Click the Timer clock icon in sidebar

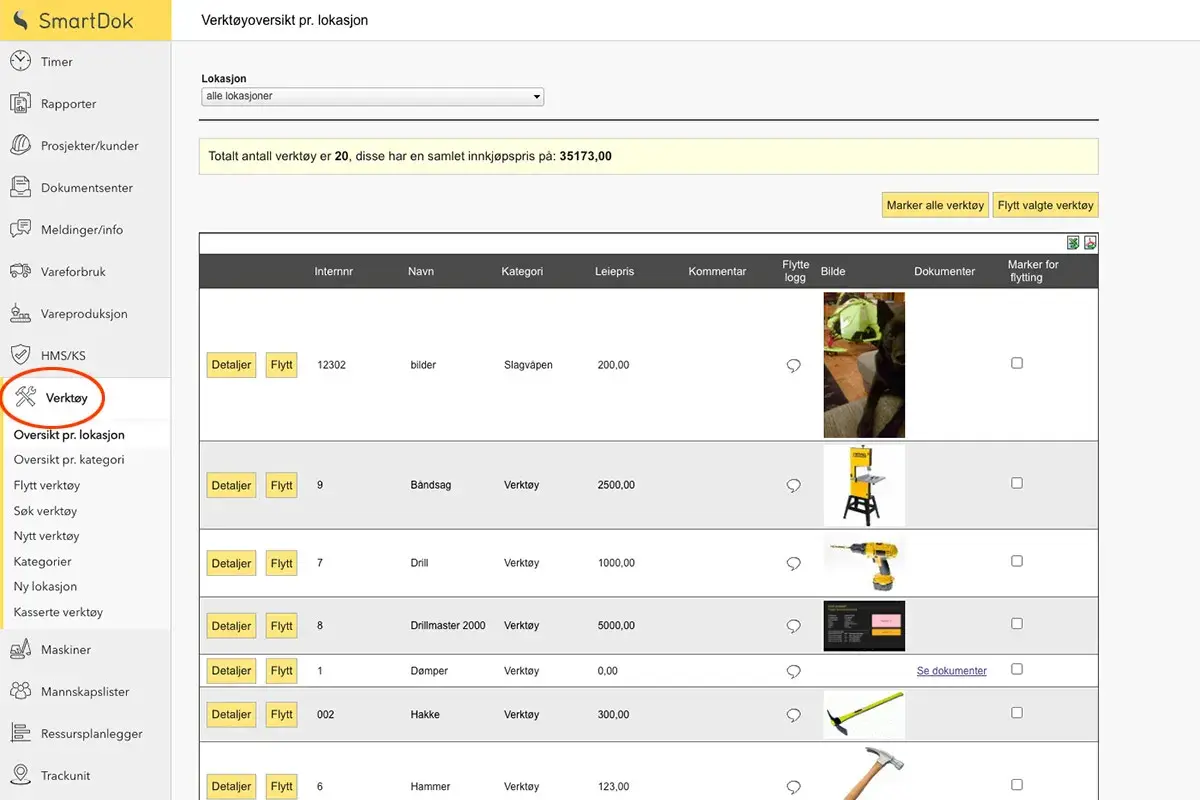click(20, 61)
